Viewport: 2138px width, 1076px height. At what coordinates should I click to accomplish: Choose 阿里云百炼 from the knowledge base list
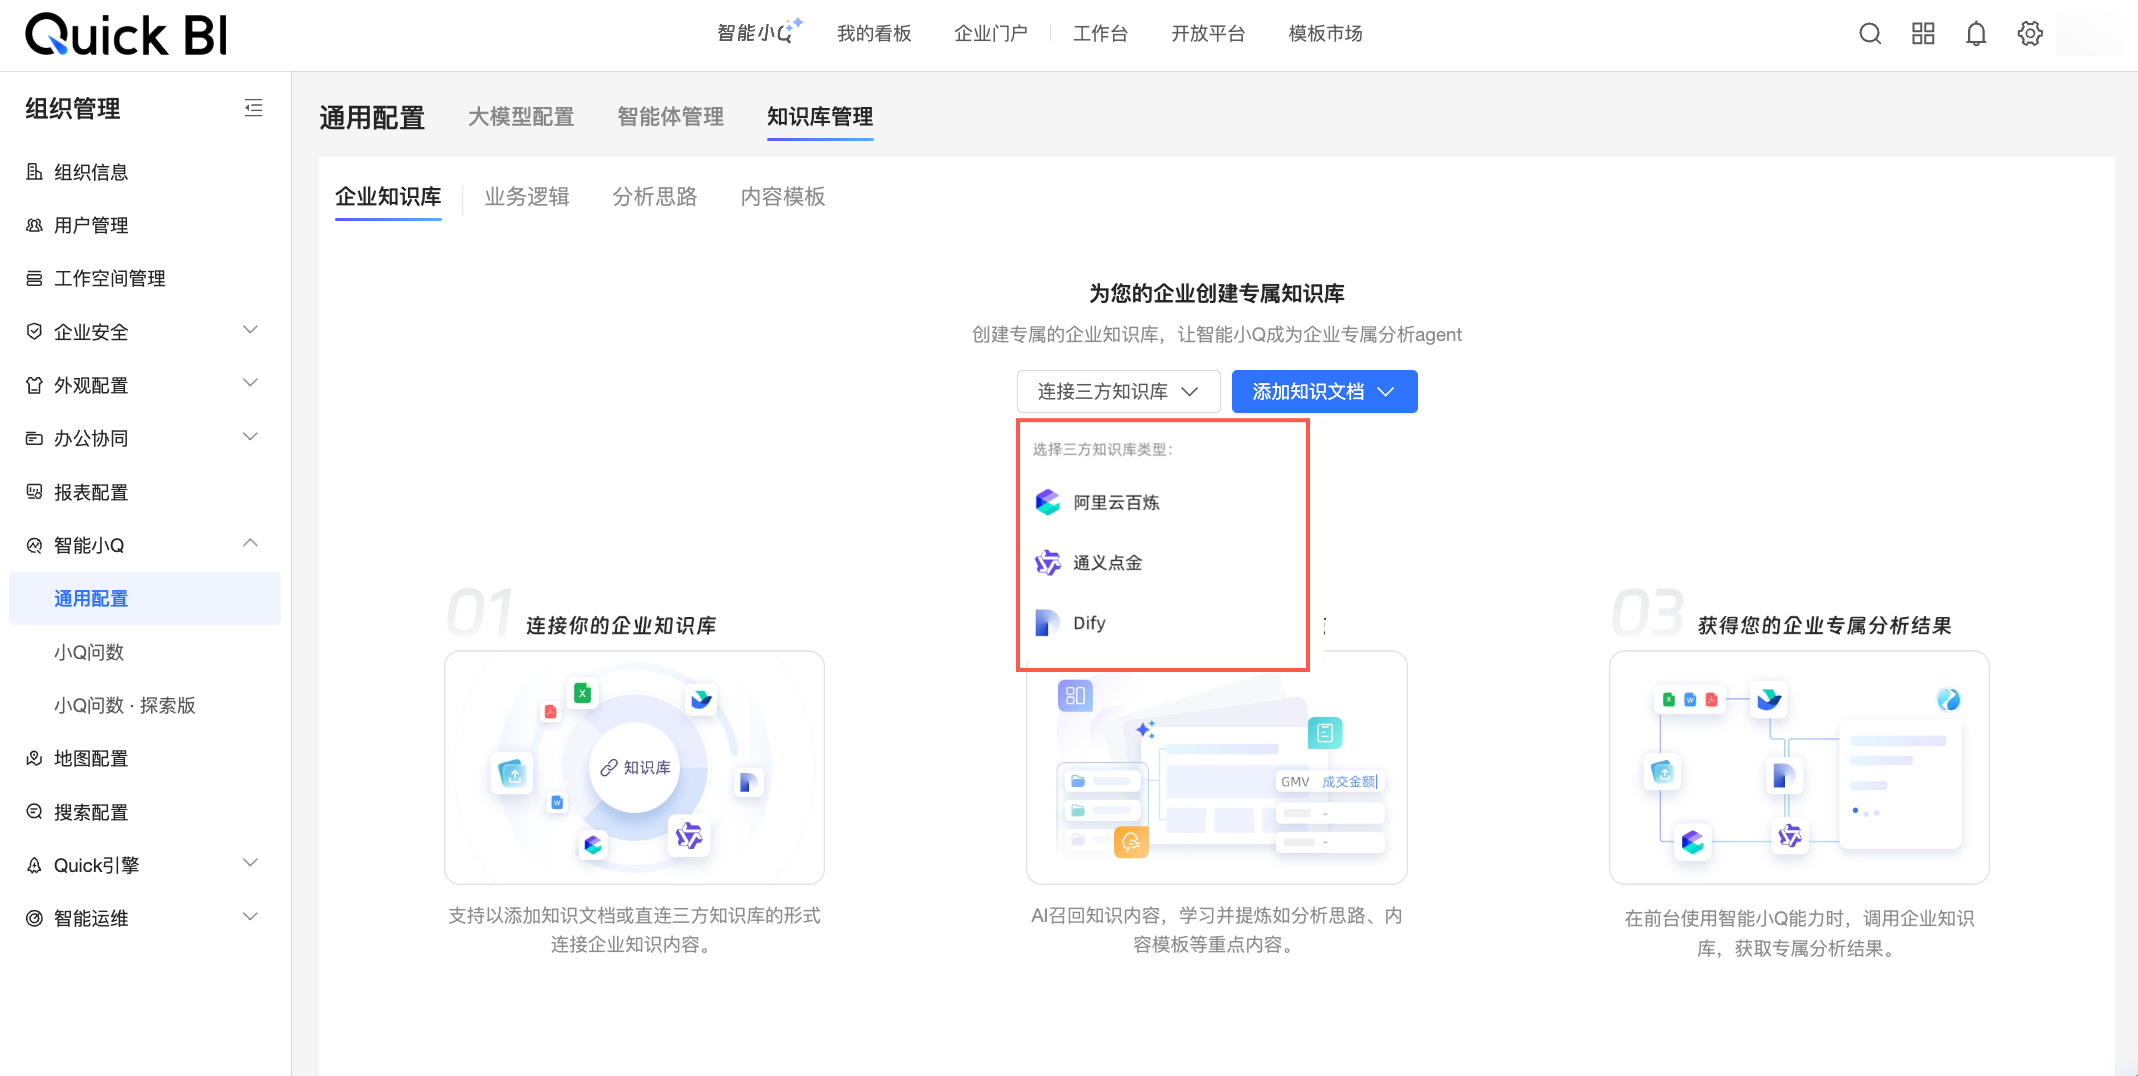1163,502
